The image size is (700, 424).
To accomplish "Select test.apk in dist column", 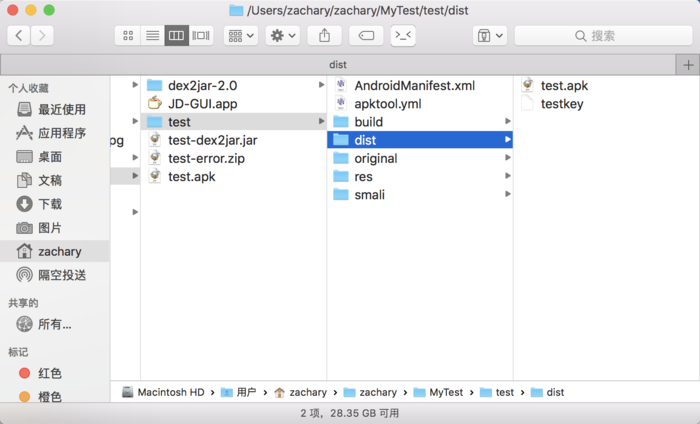I will click(607, 85).
